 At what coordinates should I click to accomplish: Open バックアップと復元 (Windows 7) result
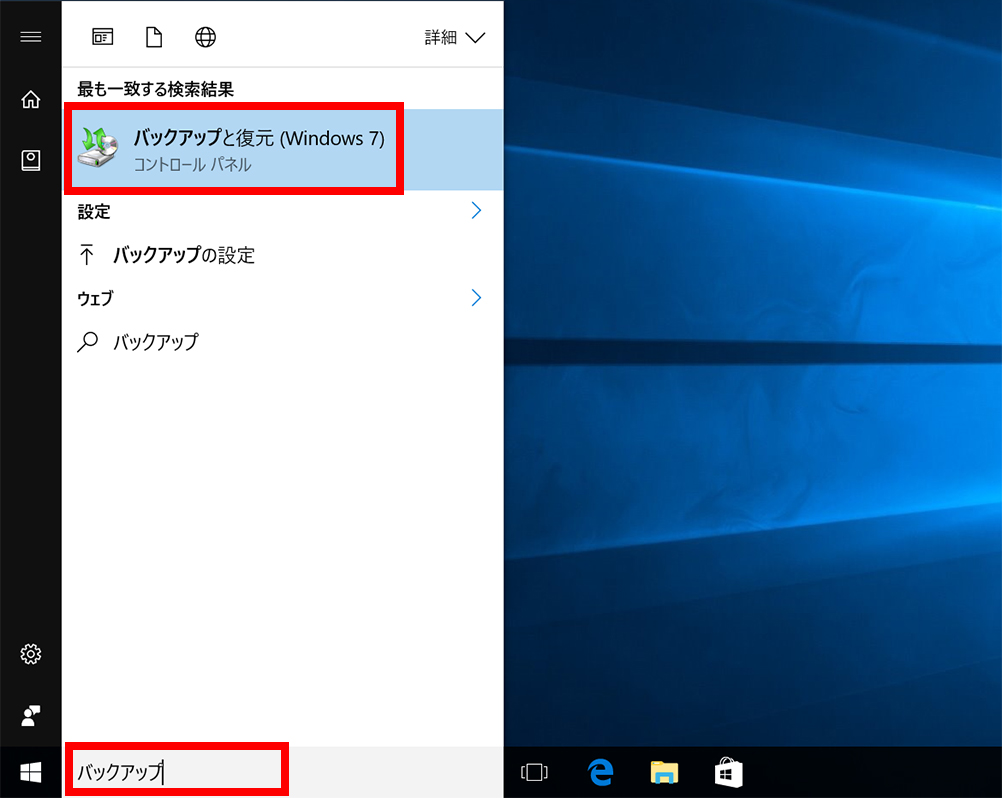(x=283, y=150)
